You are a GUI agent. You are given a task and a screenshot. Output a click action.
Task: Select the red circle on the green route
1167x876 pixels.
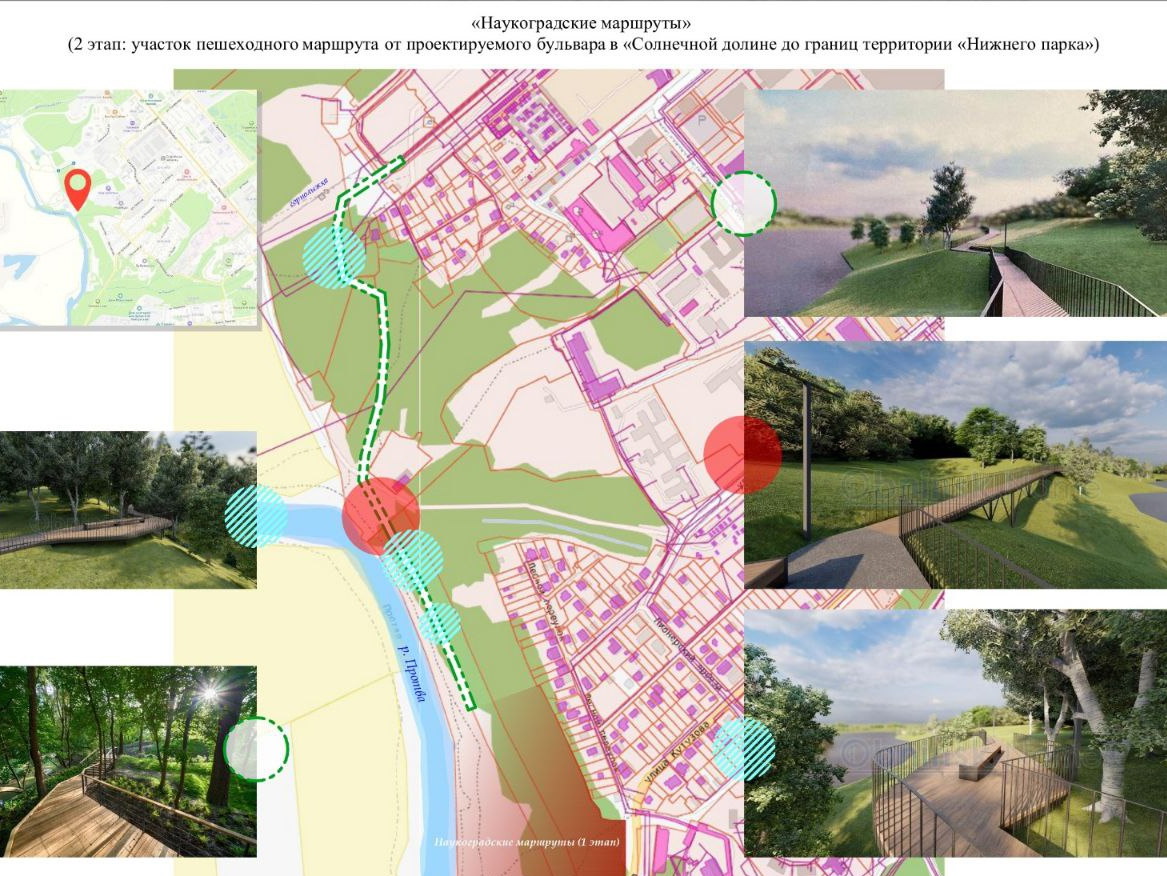coord(380,515)
